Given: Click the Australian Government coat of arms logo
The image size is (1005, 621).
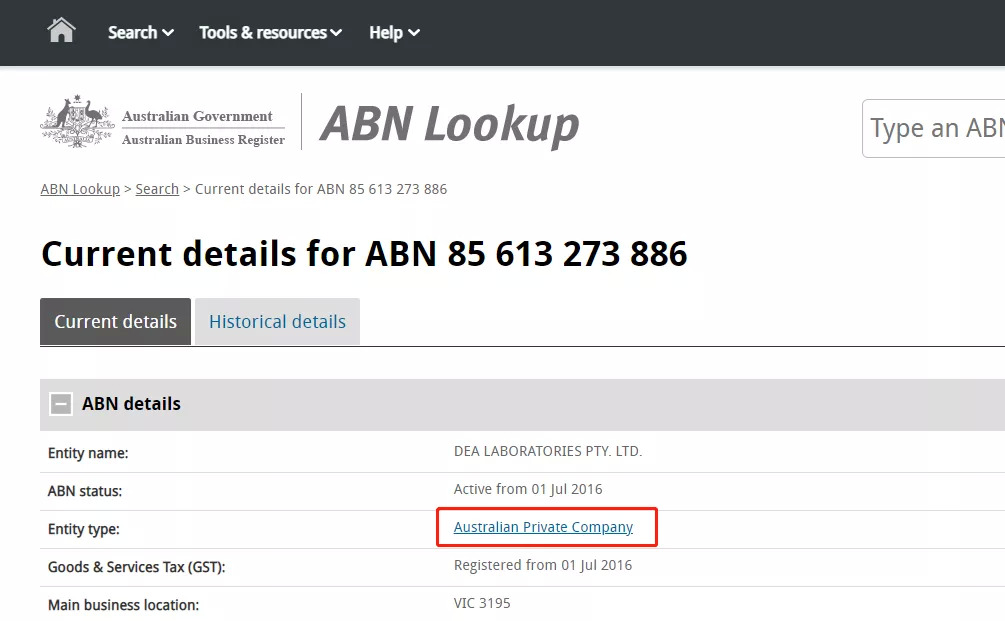Looking at the screenshot, I should [78, 123].
